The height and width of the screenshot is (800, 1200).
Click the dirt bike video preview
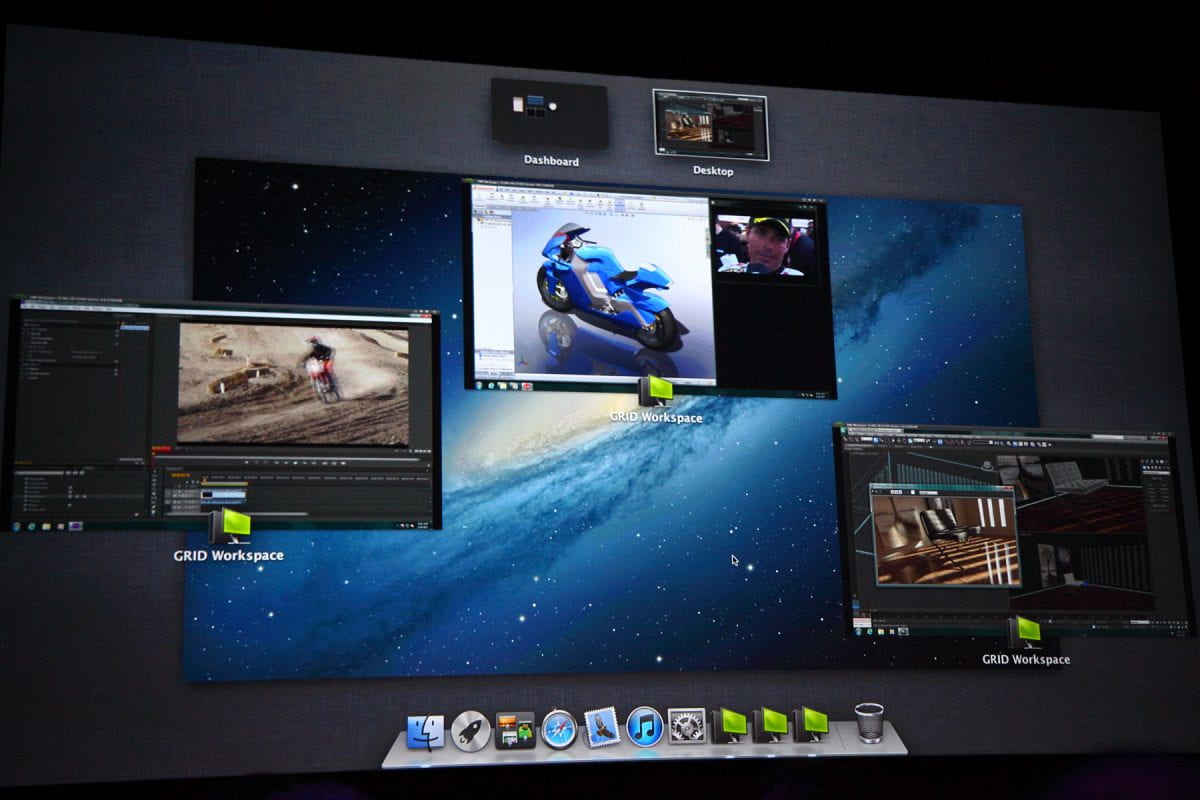pos(294,382)
